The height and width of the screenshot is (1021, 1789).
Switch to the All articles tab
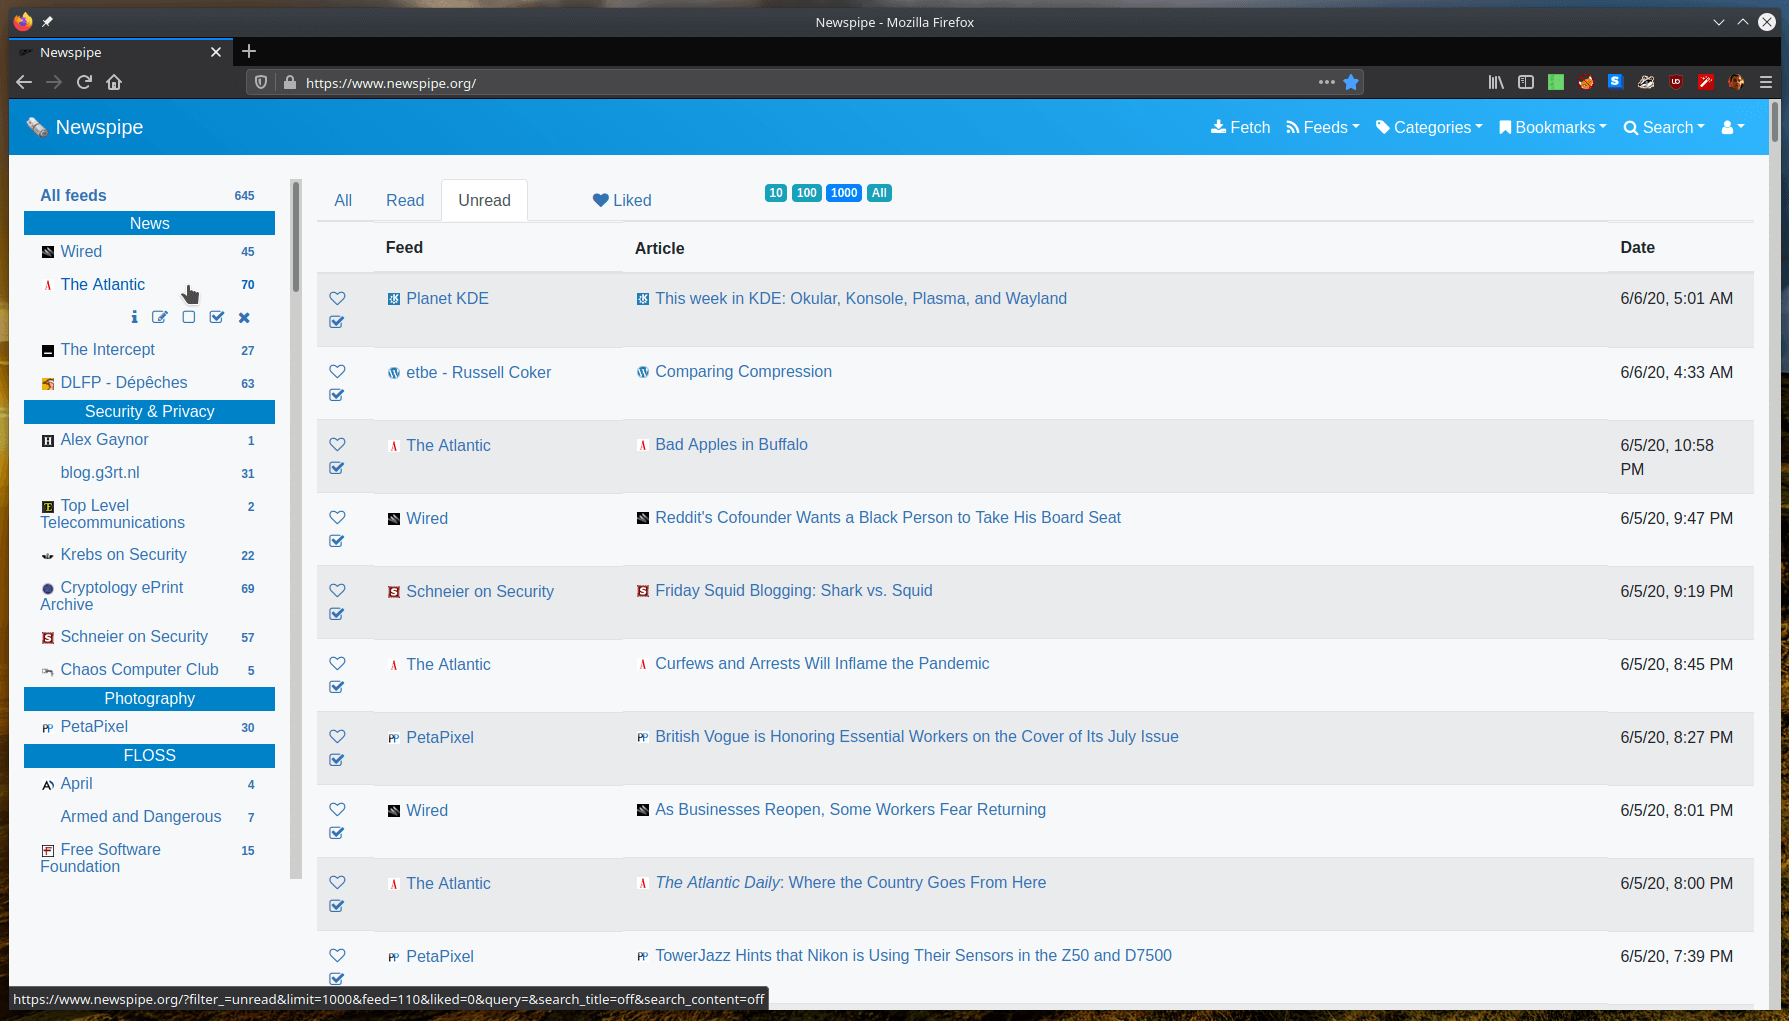[x=343, y=200]
